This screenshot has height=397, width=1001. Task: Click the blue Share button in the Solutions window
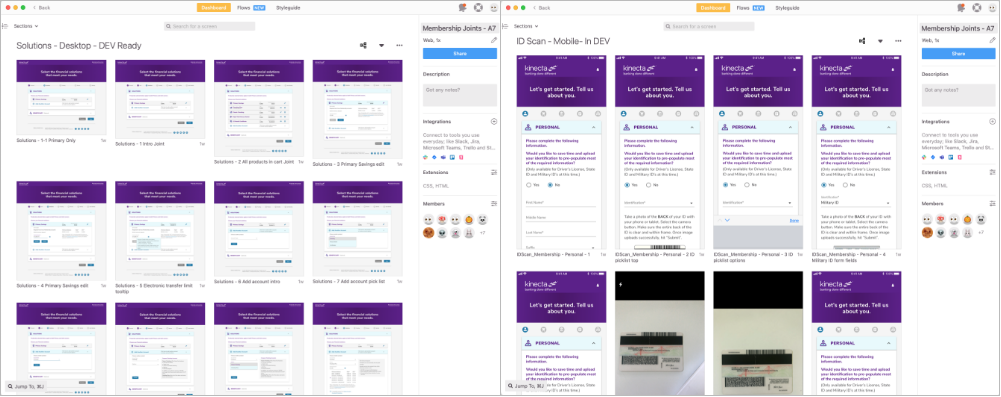click(x=460, y=54)
